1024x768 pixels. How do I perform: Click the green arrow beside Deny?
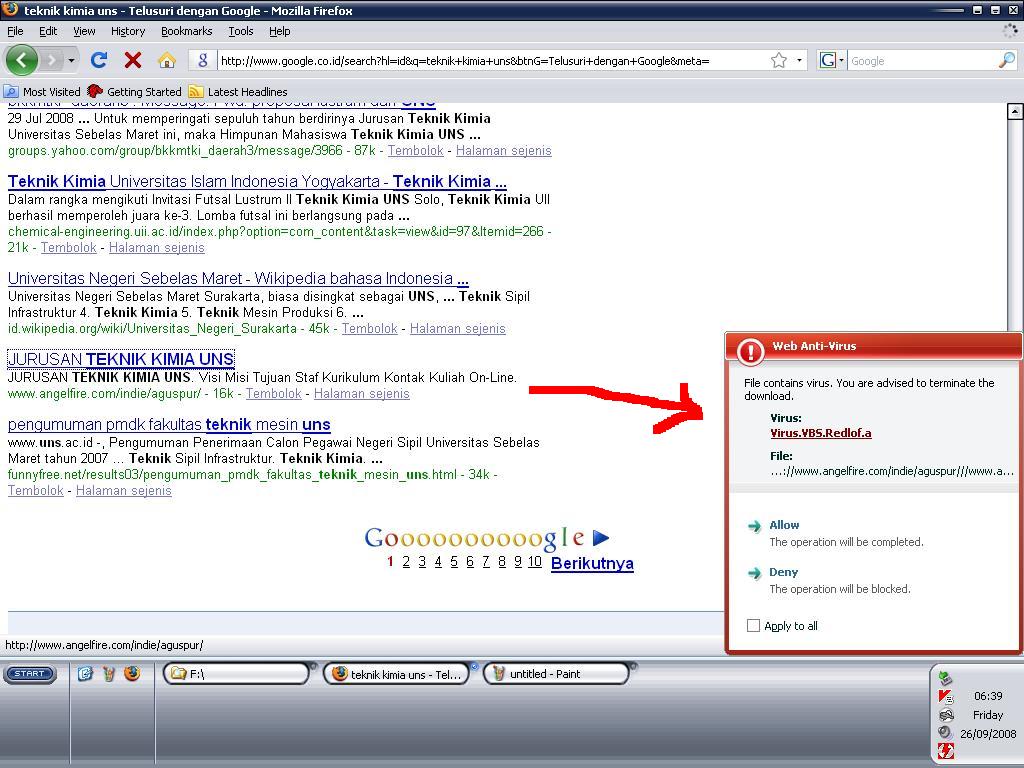pos(754,573)
